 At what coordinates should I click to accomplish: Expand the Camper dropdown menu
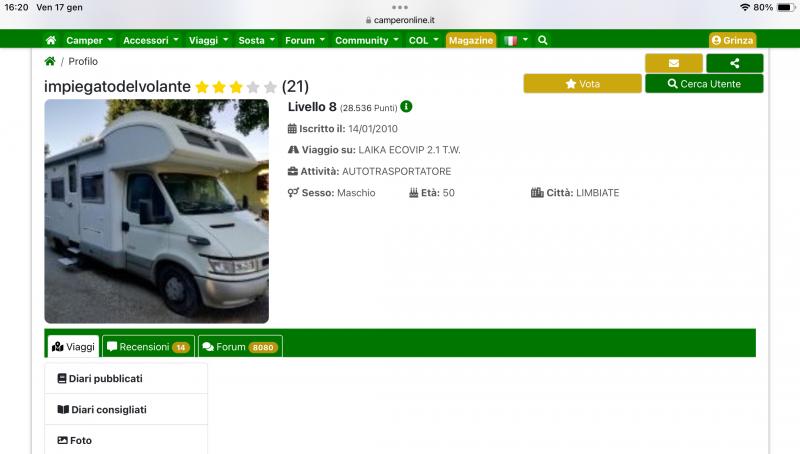[88, 40]
